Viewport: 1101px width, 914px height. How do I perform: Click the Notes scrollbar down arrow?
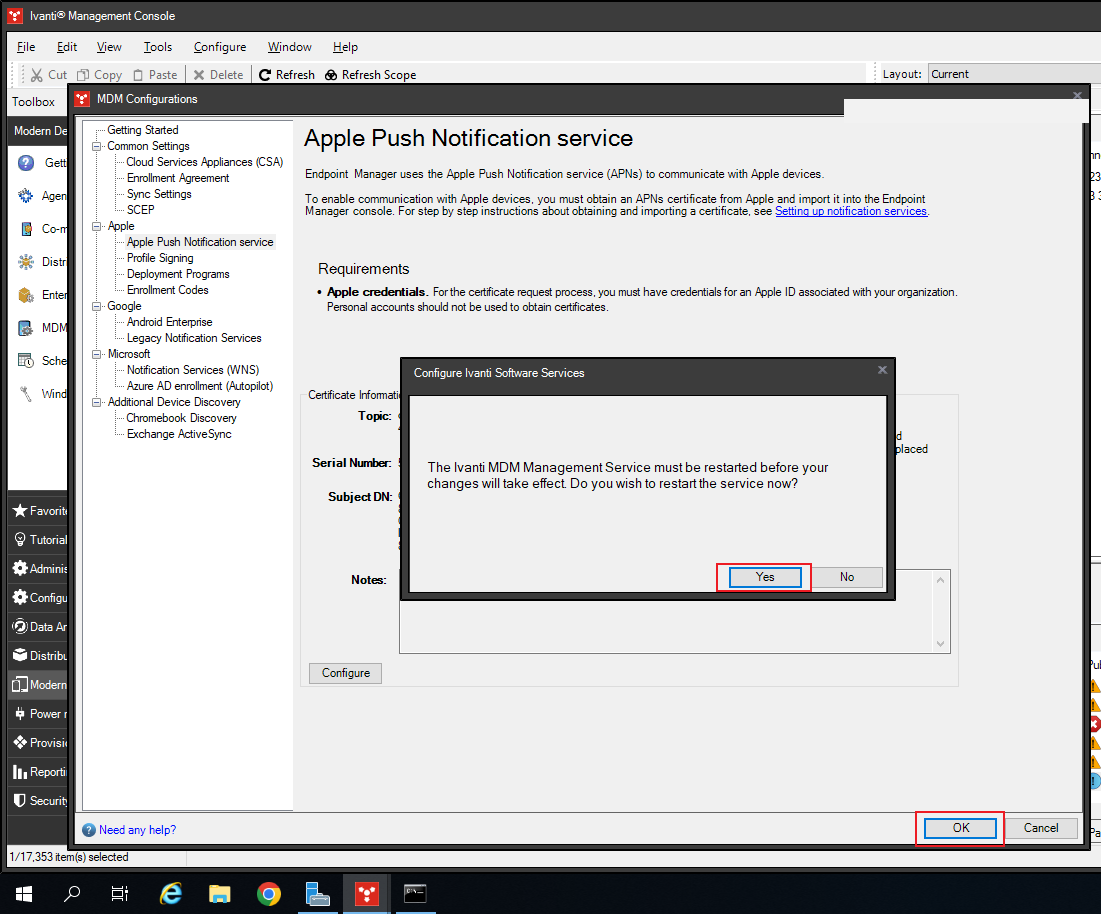940,644
